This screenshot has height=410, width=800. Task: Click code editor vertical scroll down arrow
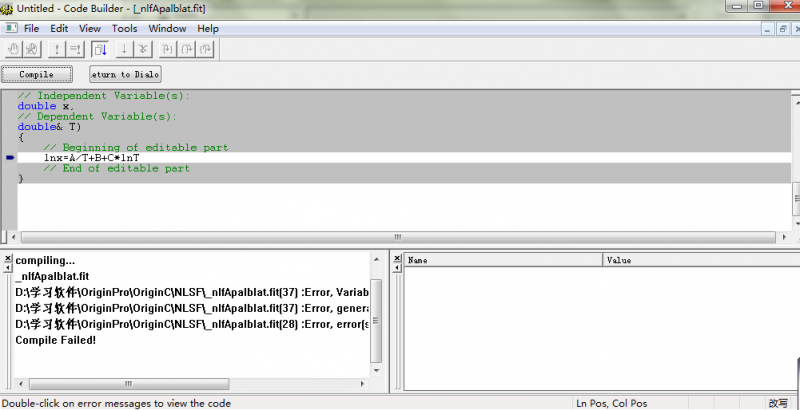tap(796, 223)
